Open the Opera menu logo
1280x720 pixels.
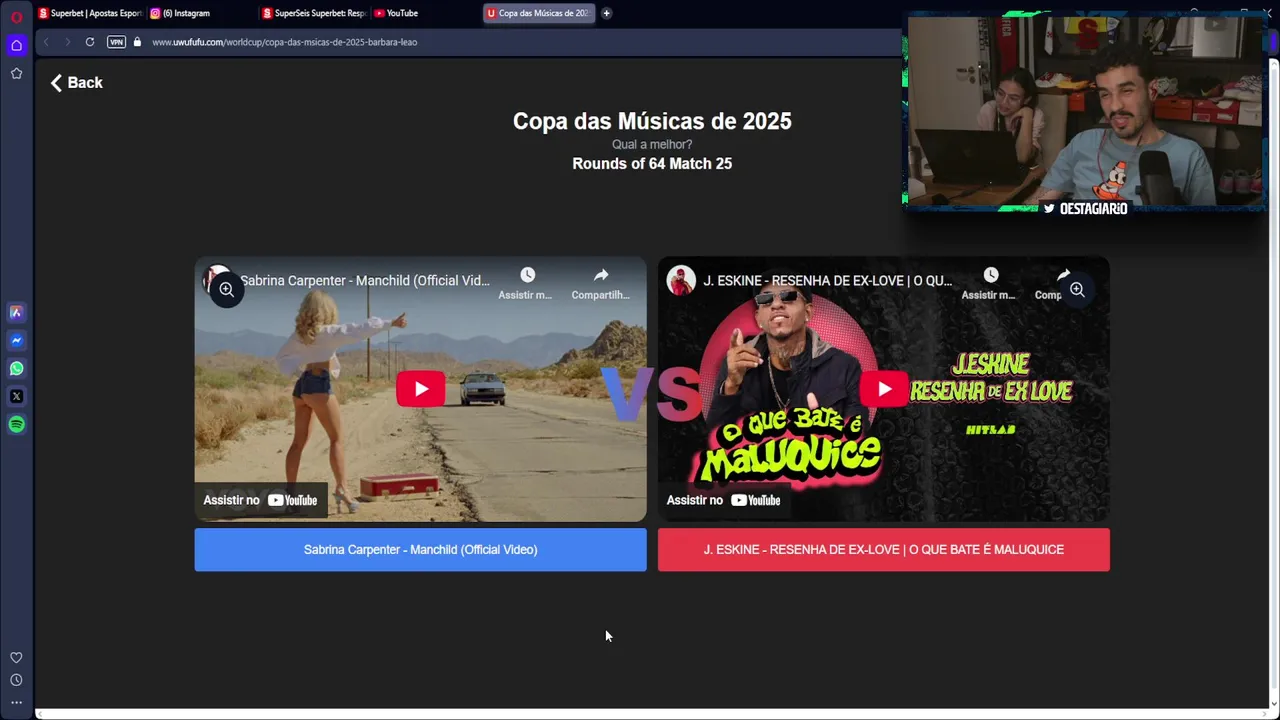click(x=16, y=17)
